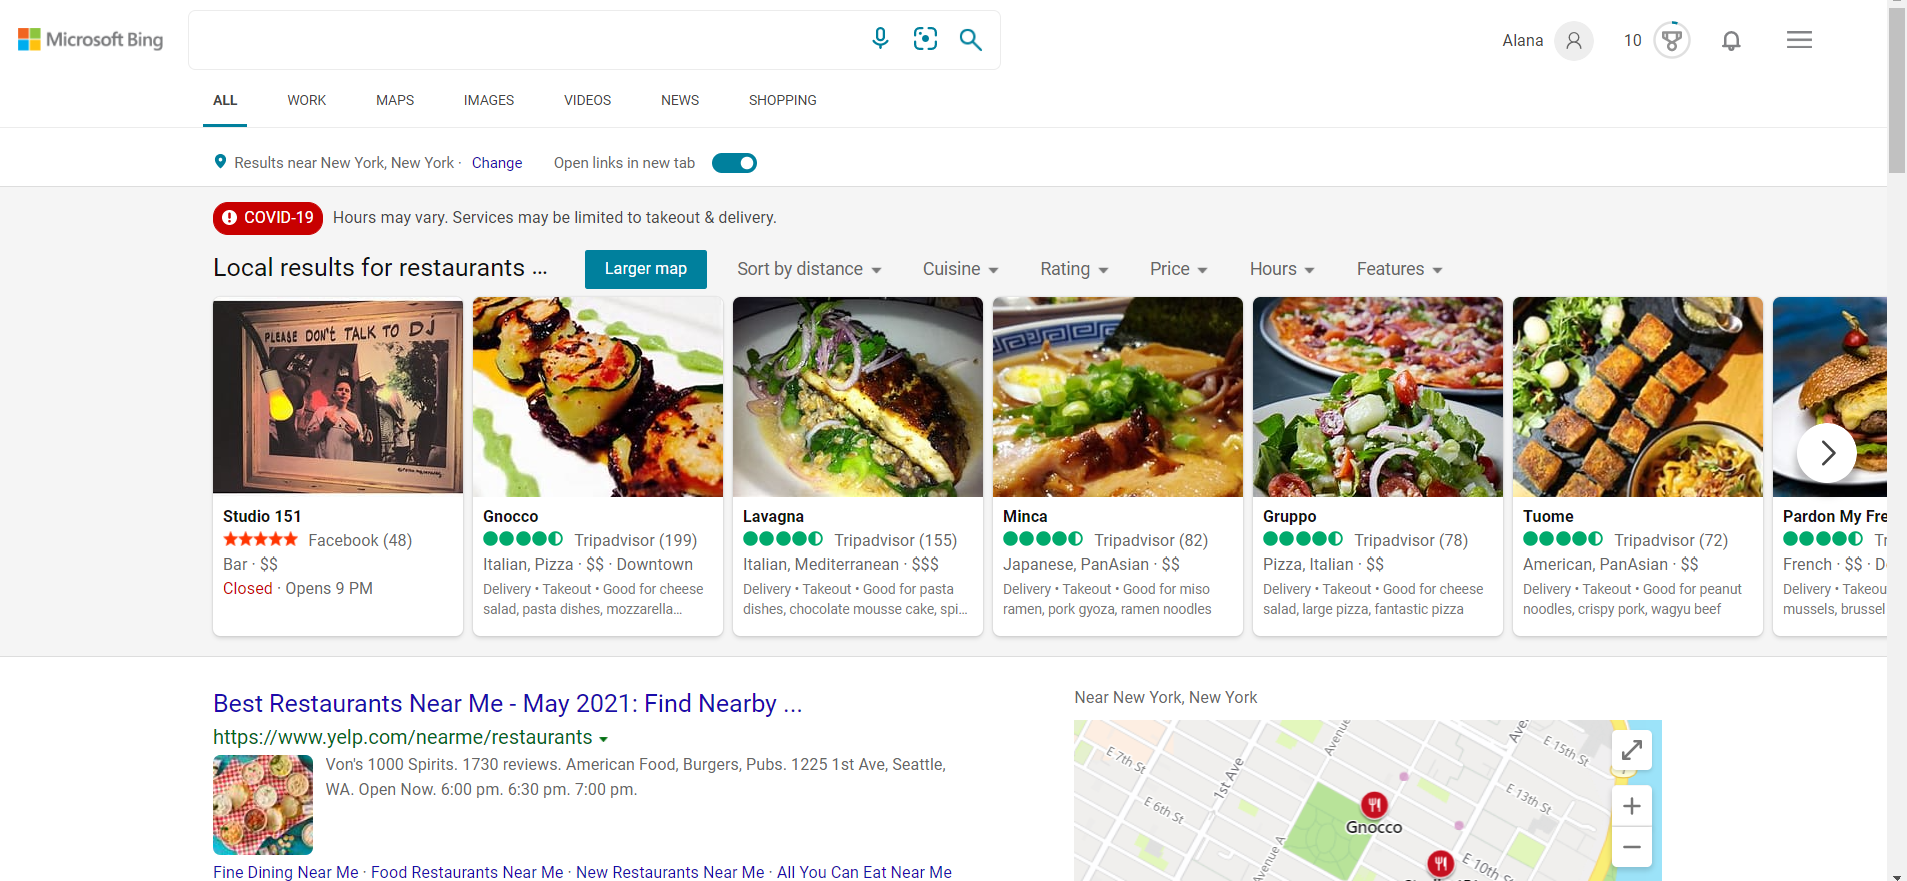Zoom out on the map
Viewport: 1907px width, 881px height.
click(x=1631, y=847)
